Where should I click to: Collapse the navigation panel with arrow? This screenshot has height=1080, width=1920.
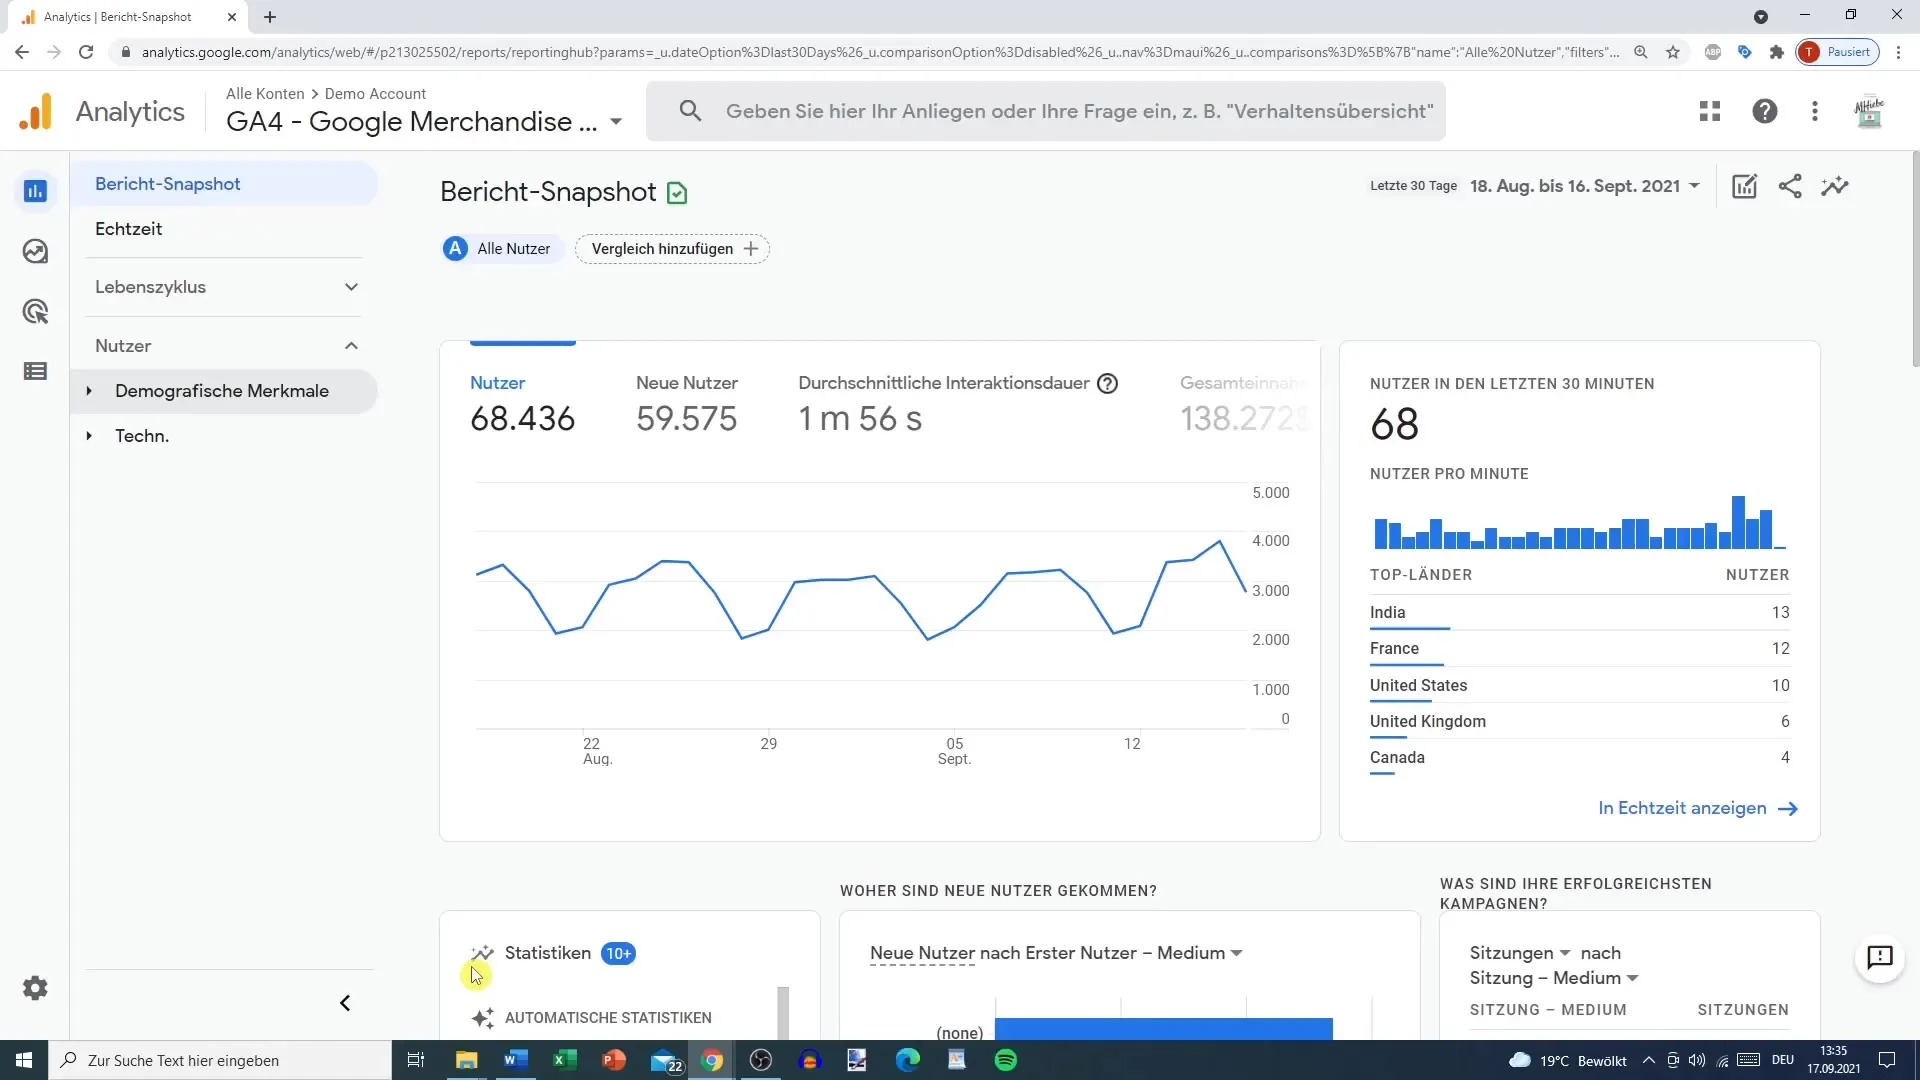(x=345, y=1003)
